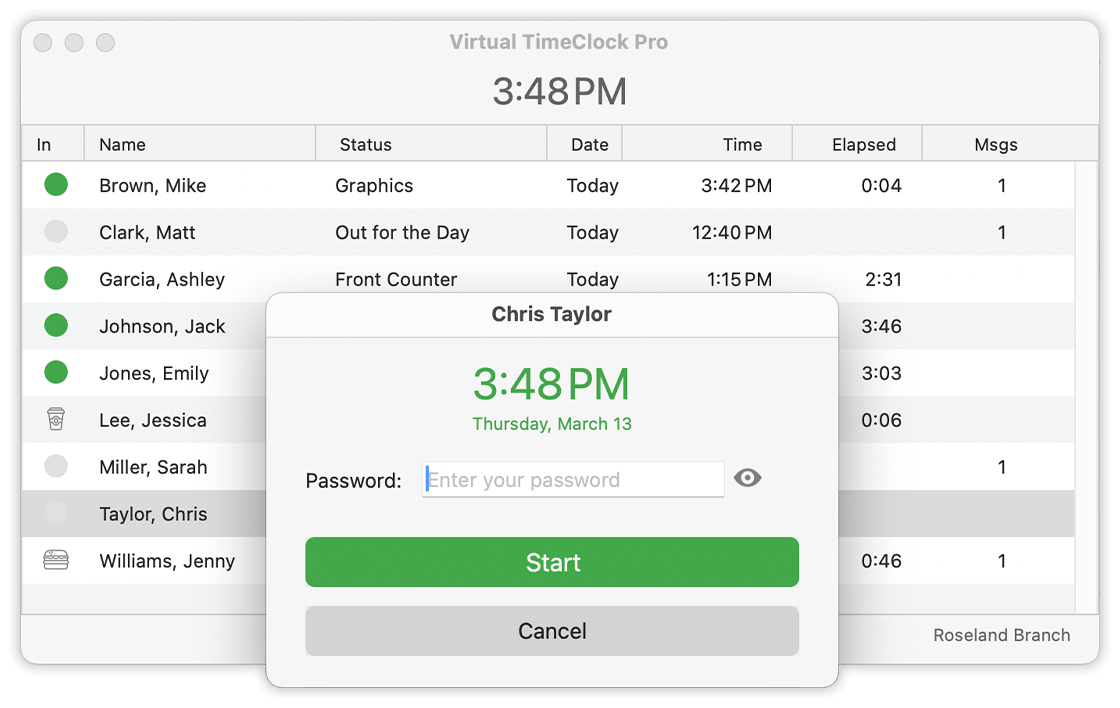Click the Roseland Branch label
Viewport: 1120px width, 708px height.
tap(1001, 634)
